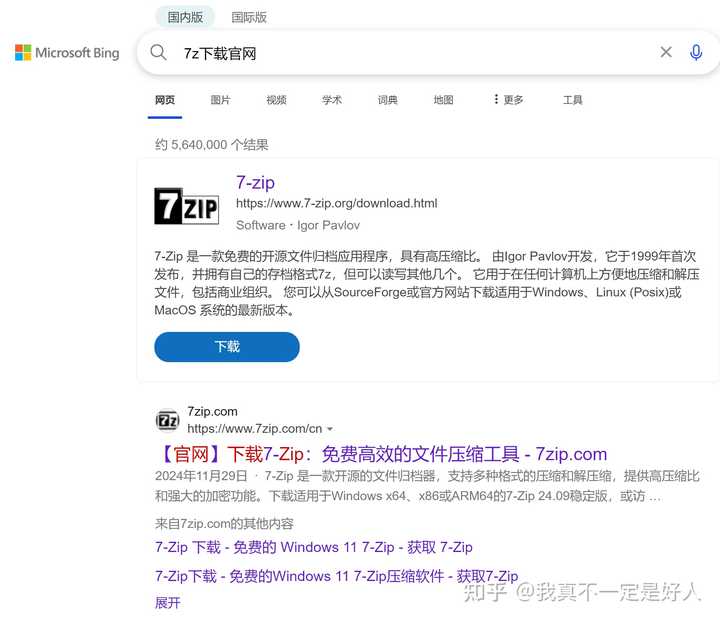The width and height of the screenshot is (720, 621).
Task: Click the 2024年11月29日 result snippet
Action: tap(427, 486)
